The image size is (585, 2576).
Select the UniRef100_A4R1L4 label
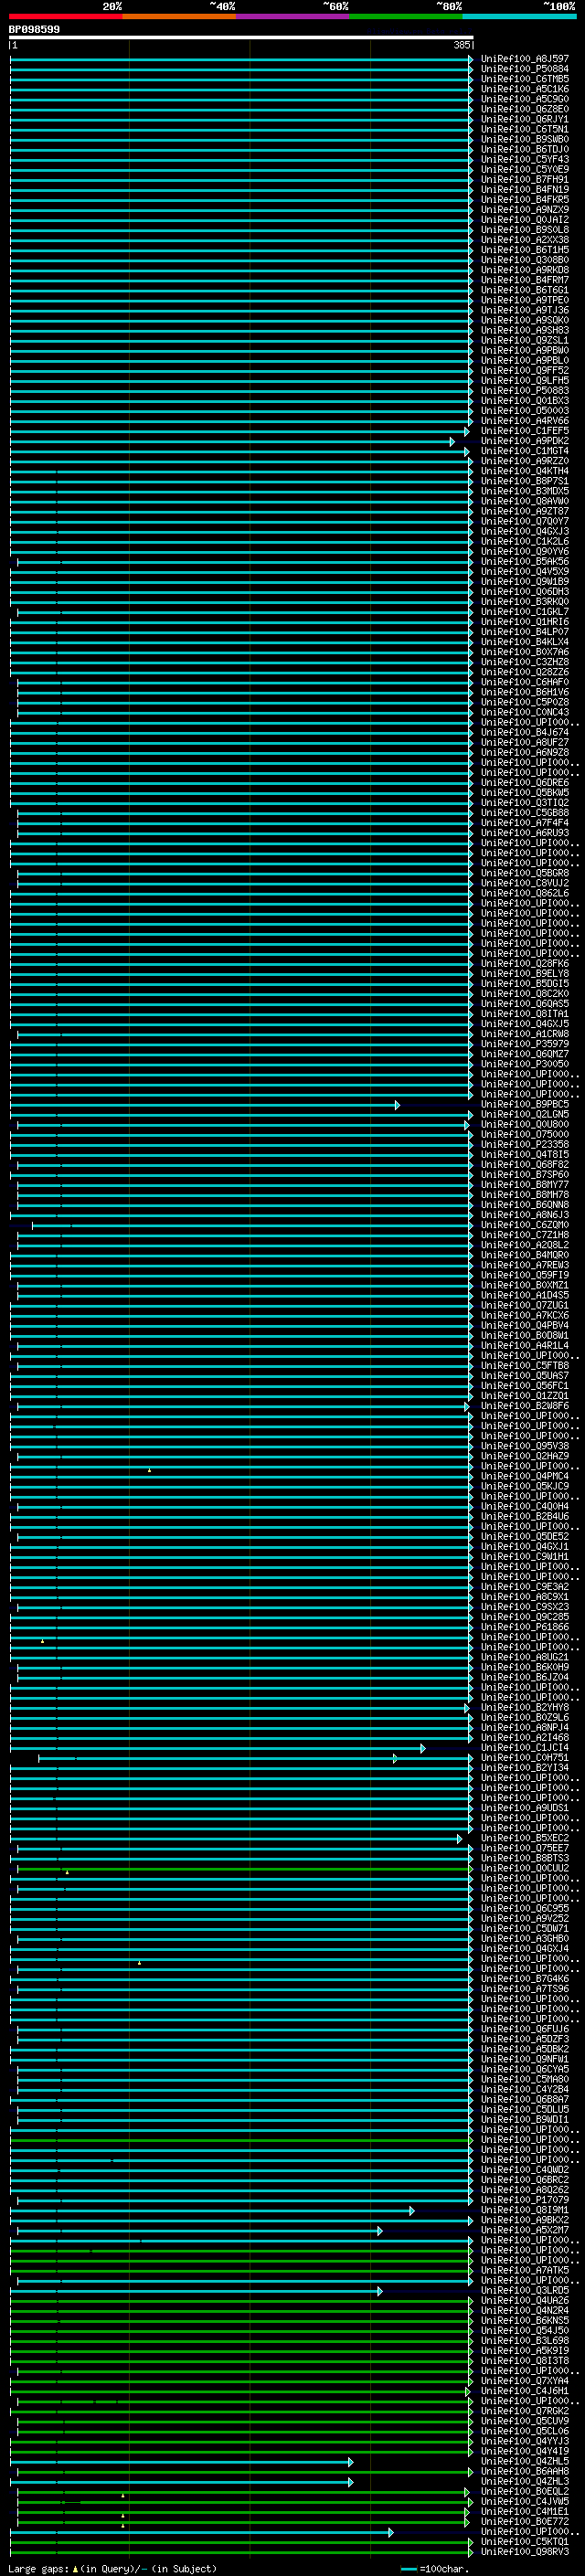(525, 1346)
